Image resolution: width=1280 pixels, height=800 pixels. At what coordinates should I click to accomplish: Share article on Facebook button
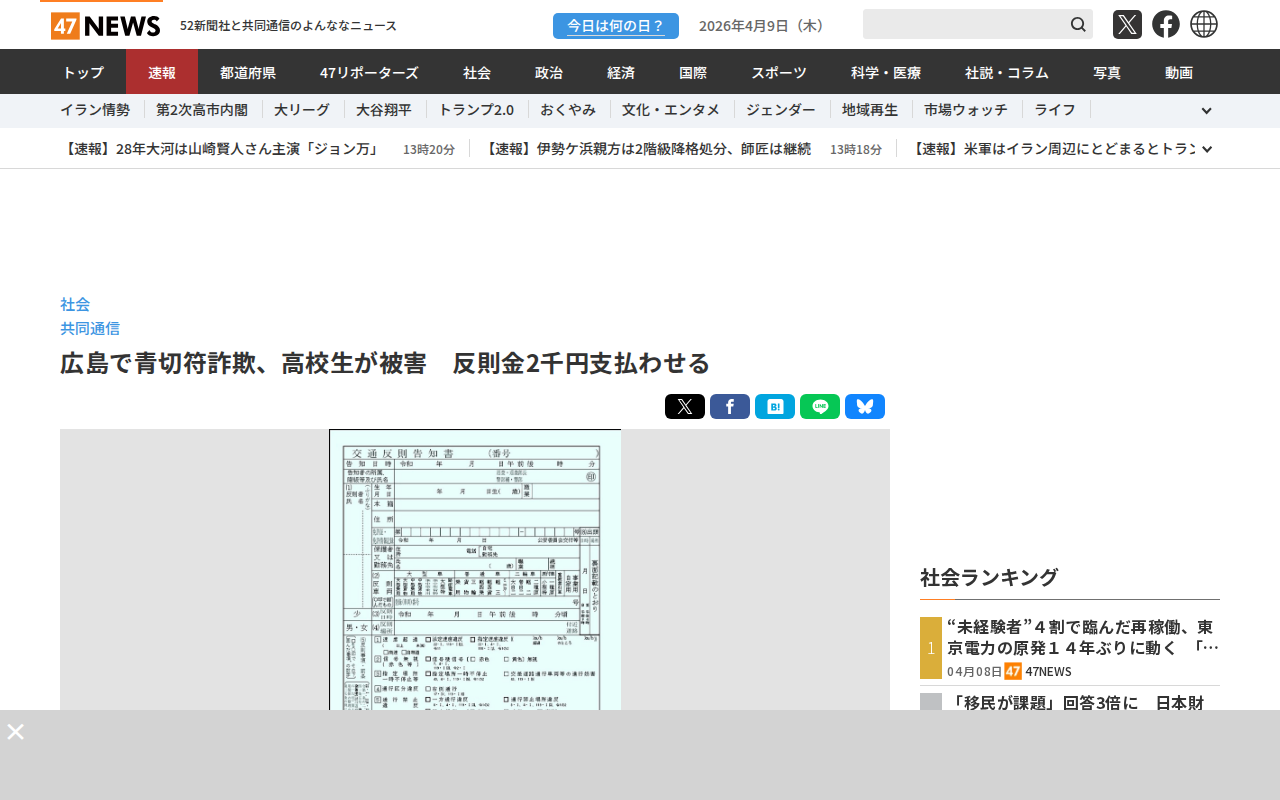pos(730,407)
